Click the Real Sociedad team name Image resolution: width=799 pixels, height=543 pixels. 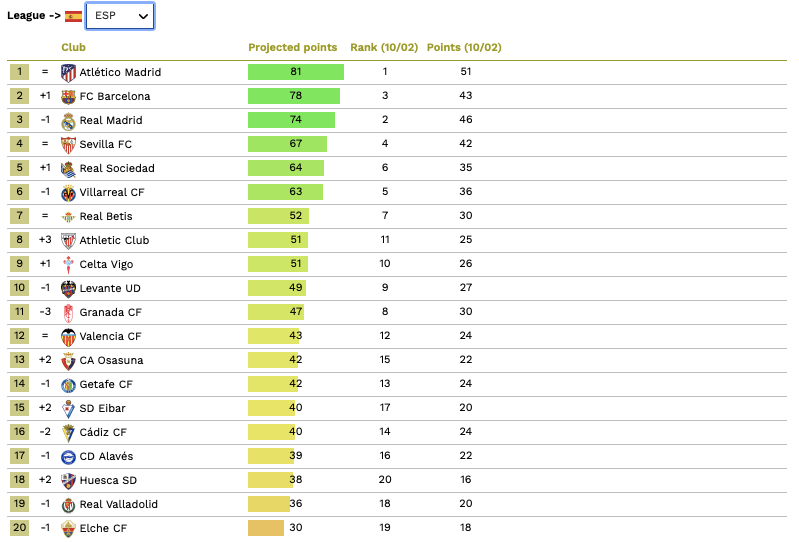coord(117,169)
